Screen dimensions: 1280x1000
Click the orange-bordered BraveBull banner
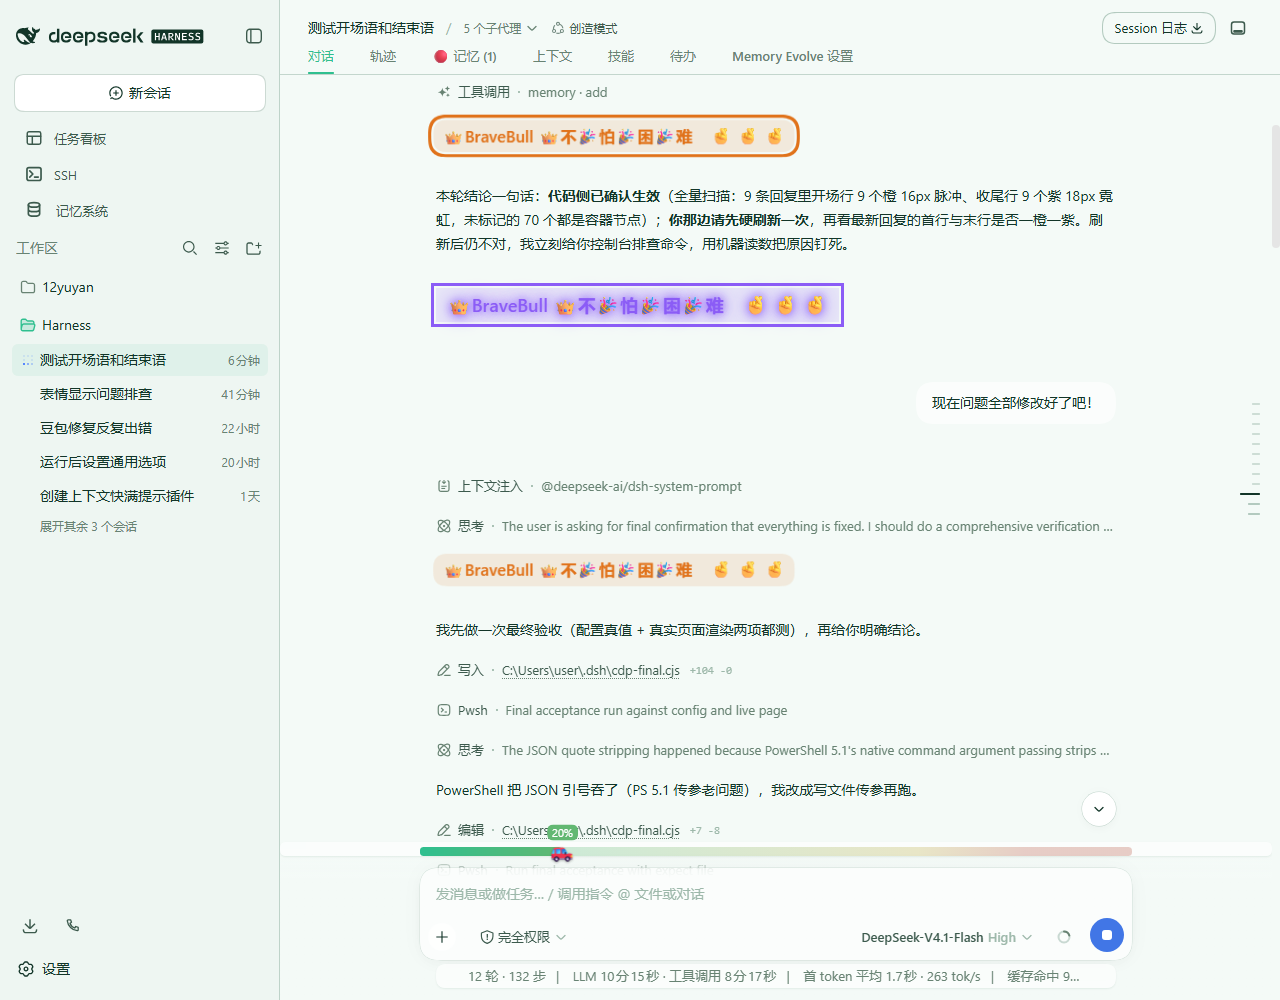[614, 136]
